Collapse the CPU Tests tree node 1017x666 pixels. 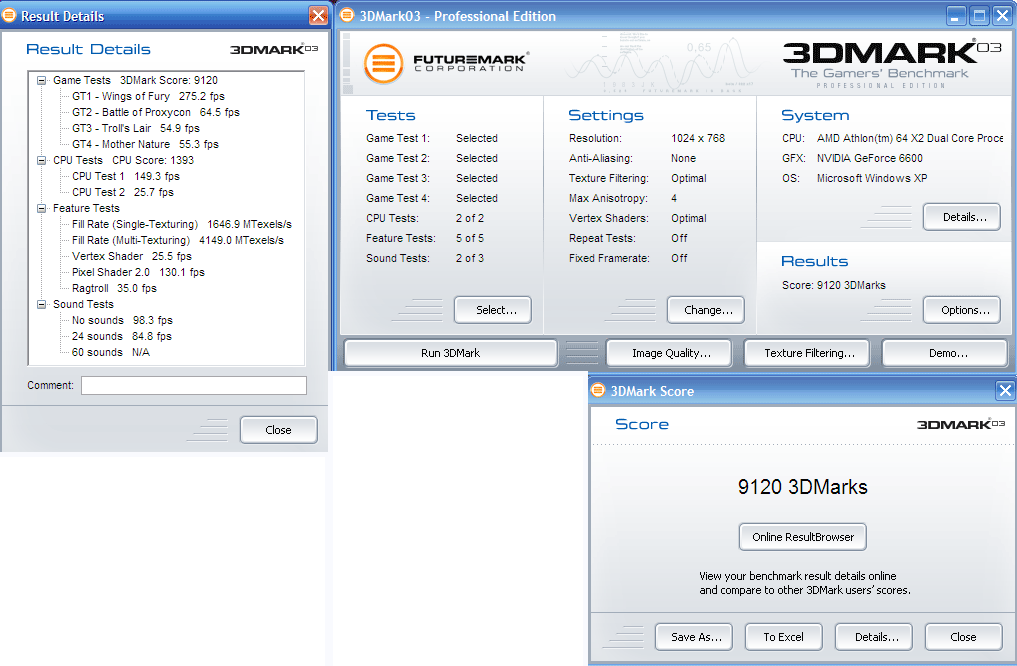tap(42, 160)
